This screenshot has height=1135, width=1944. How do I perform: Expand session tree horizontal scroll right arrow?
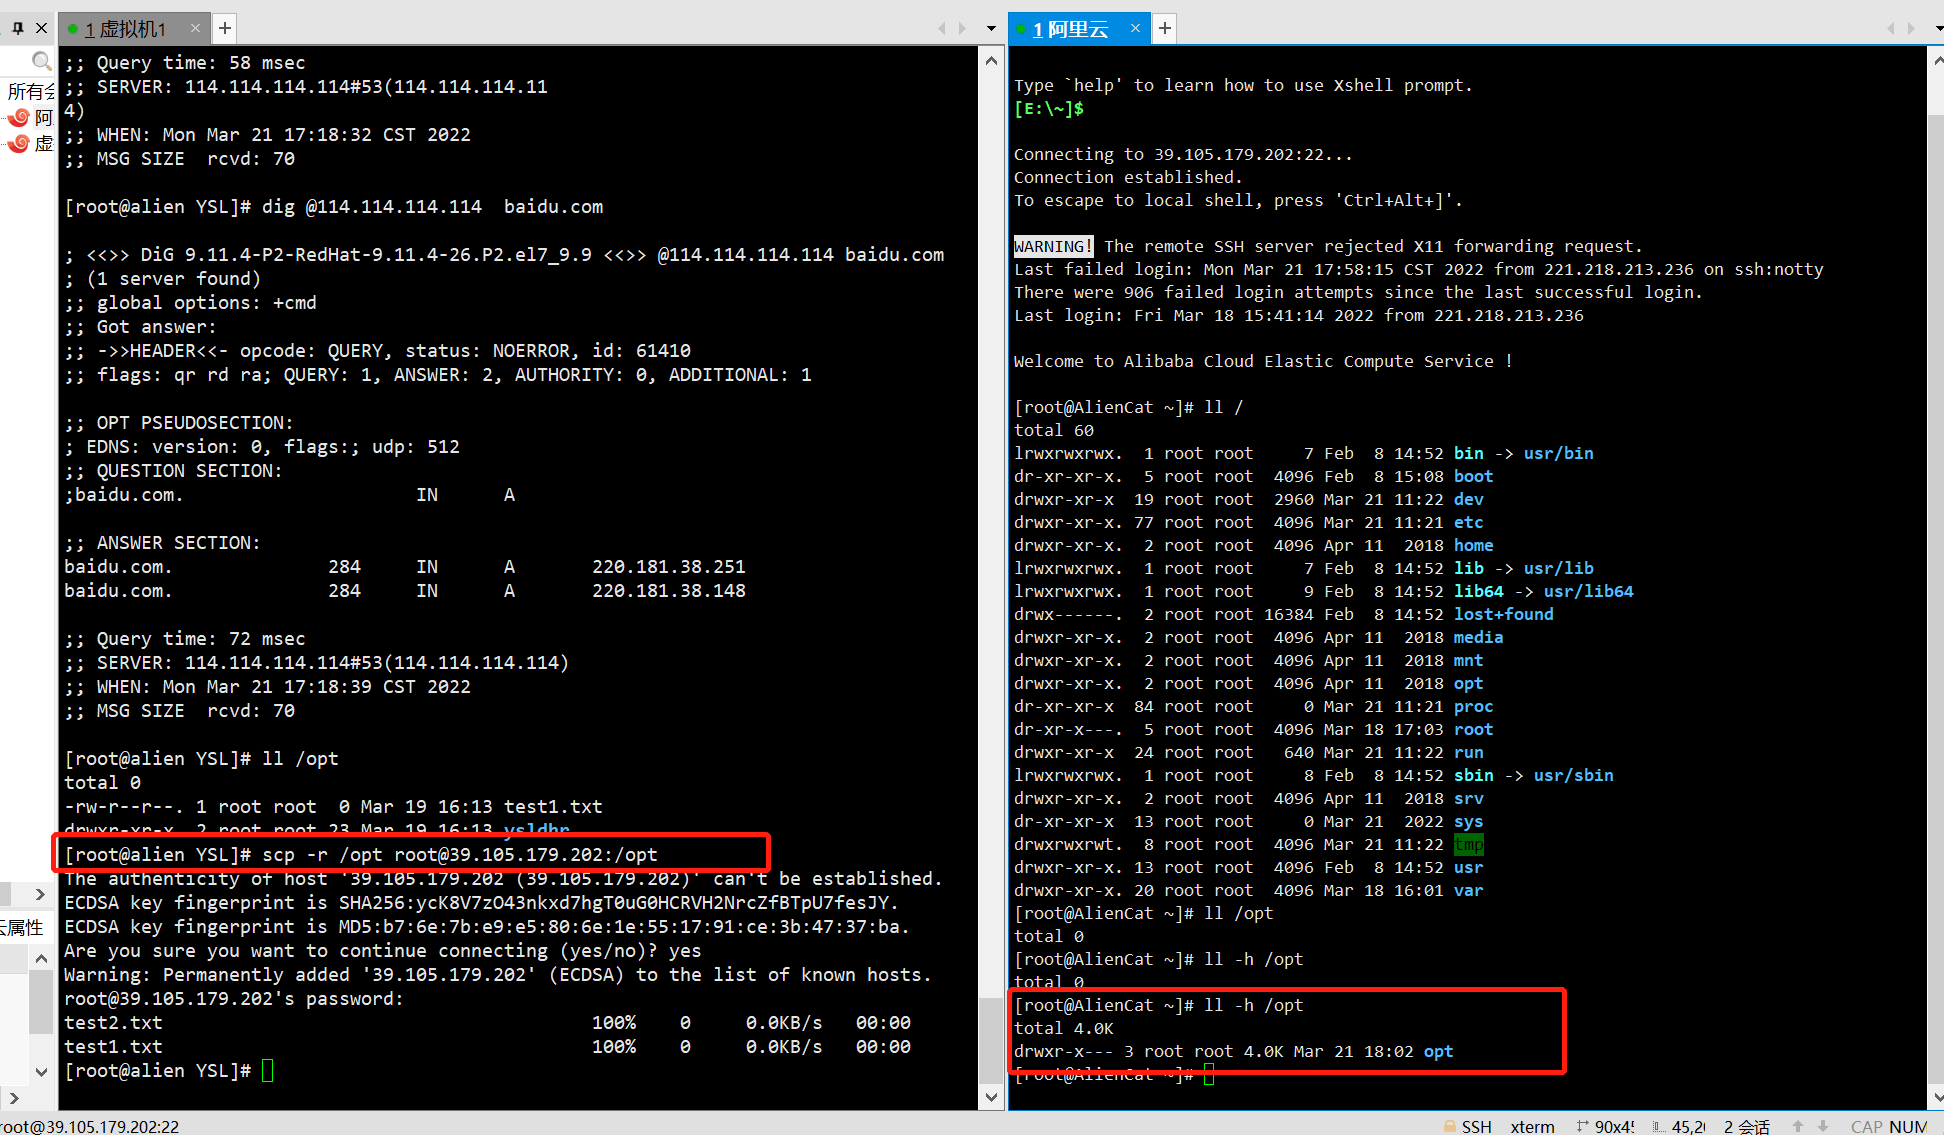[40, 894]
